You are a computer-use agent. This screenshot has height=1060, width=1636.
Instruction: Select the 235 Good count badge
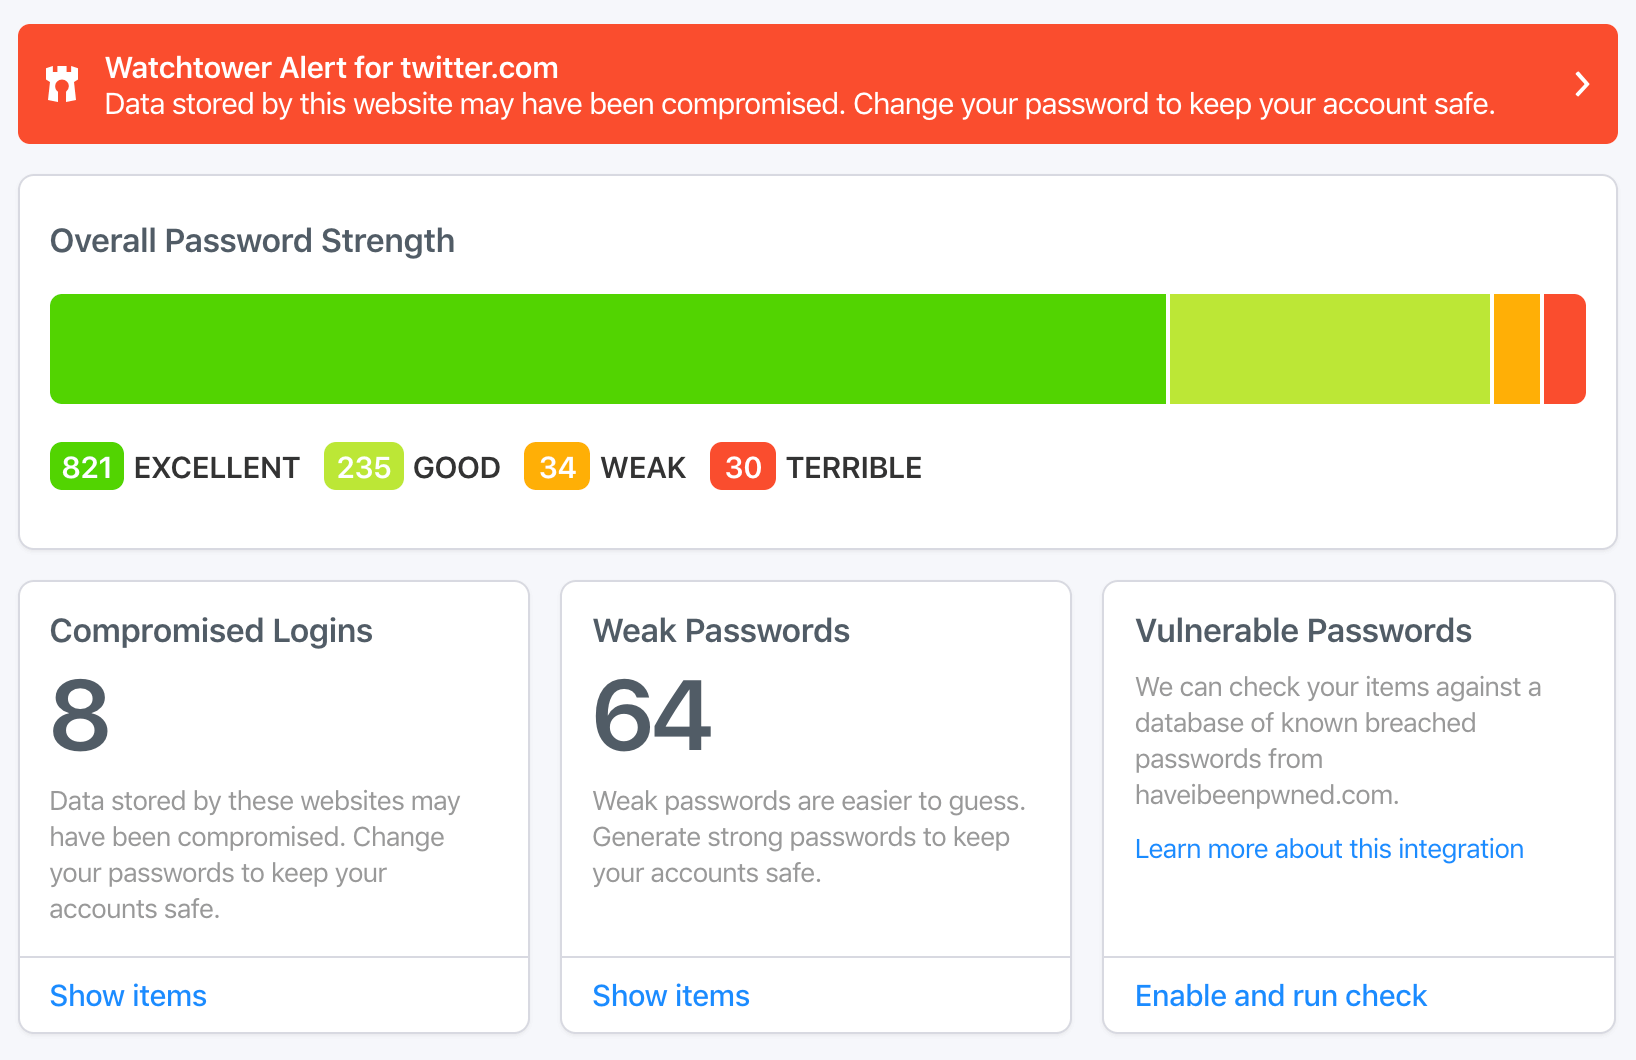pyautogui.click(x=364, y=466)
